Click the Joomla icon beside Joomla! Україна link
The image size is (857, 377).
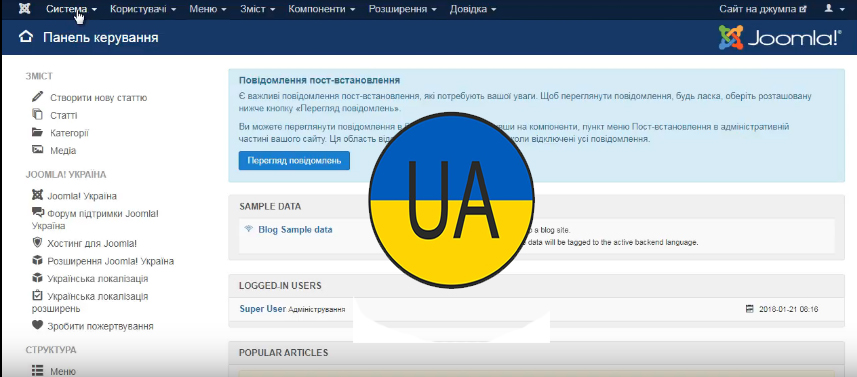[x=37, y=195]
